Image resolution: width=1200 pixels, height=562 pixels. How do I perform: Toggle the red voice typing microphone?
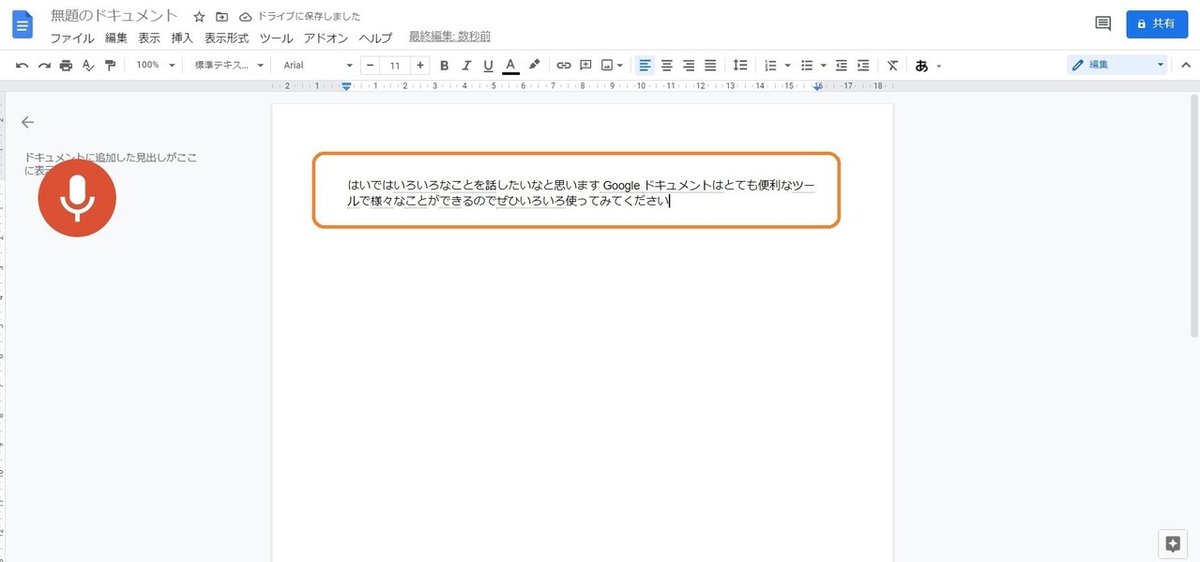pos(77,198)
